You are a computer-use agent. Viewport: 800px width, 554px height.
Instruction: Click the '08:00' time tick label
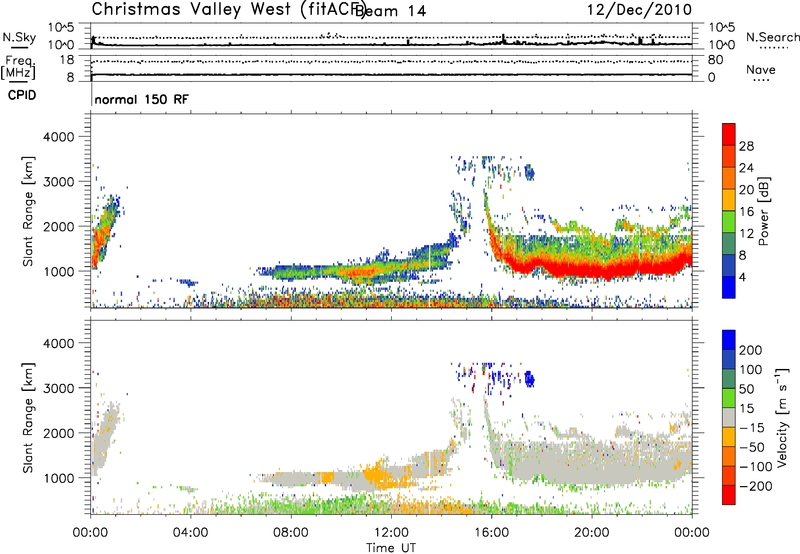tap(291, 533)
